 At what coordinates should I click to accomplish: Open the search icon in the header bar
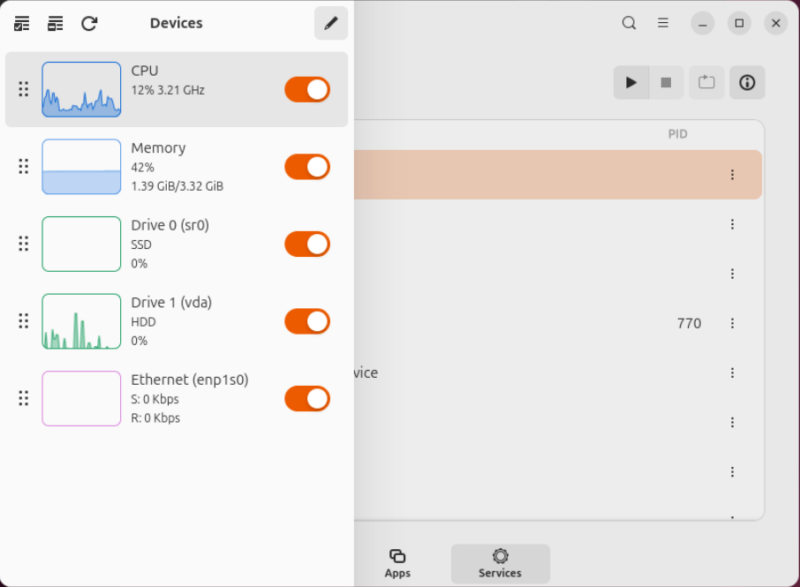point(629,22)
